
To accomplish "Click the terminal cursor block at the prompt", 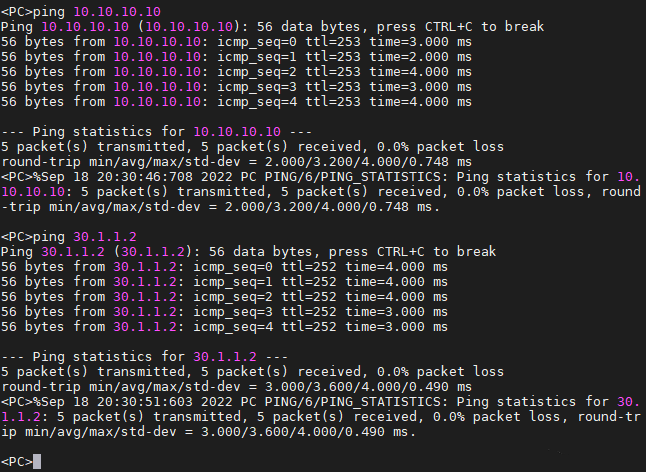I will 37,461.
